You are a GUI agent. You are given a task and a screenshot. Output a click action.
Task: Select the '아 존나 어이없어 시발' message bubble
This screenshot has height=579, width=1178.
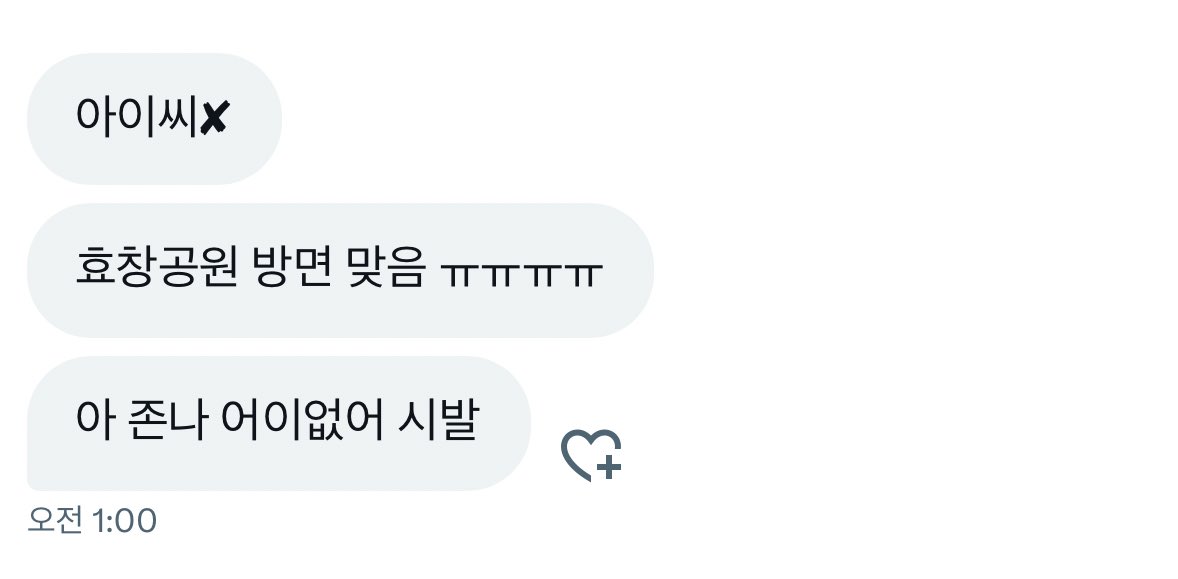(279, 424)
